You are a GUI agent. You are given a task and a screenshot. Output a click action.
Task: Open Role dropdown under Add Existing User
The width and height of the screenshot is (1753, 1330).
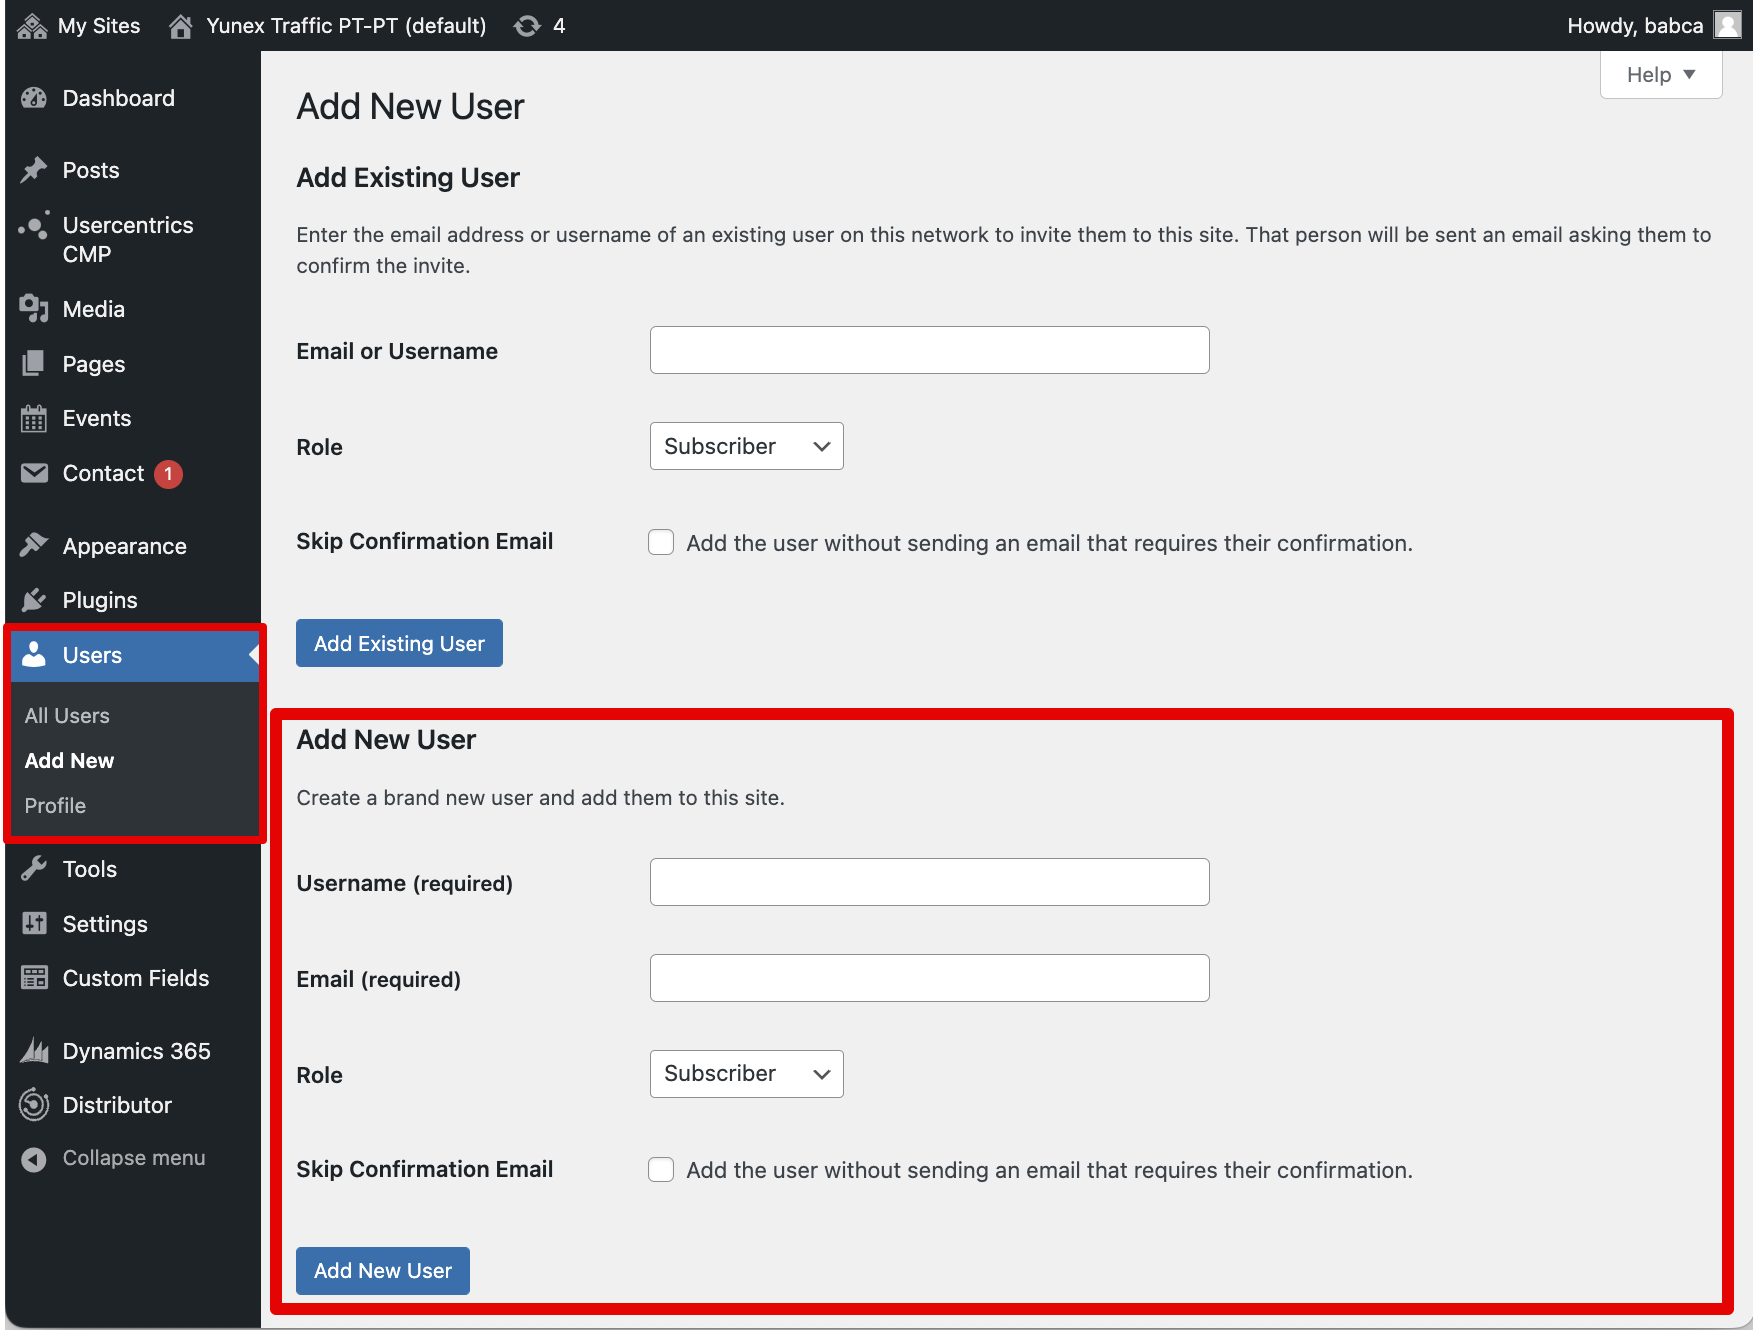point(746,446)
